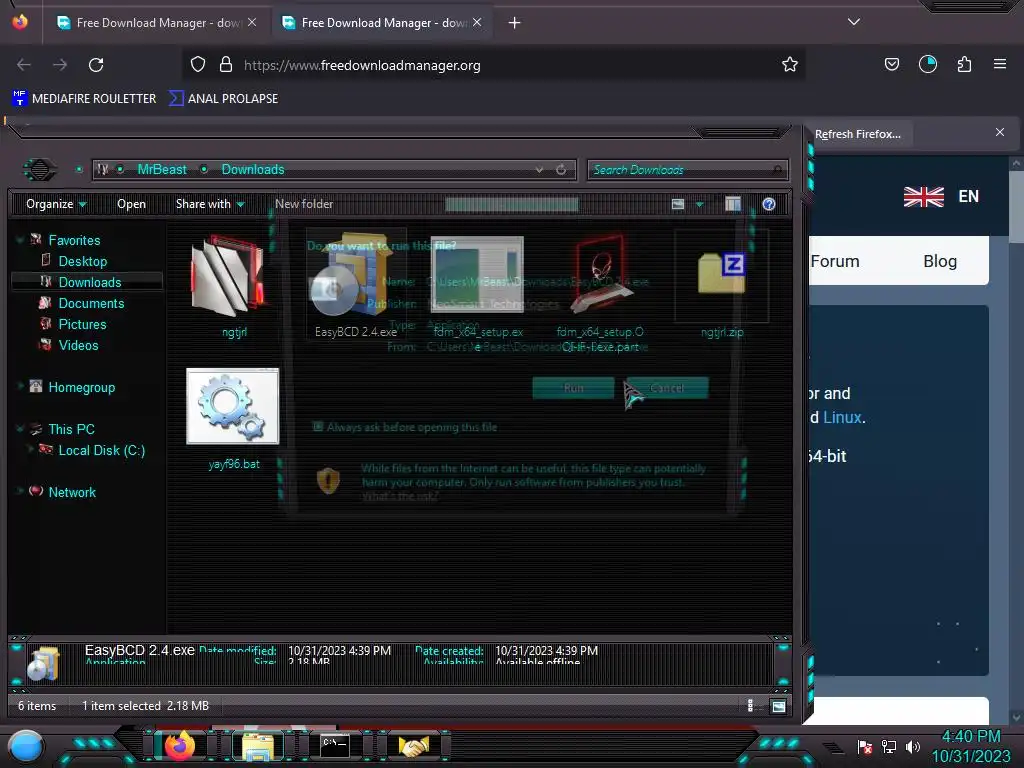Open the Organize menu
The image size is (1024, 768).
click(x=56, y=204)
